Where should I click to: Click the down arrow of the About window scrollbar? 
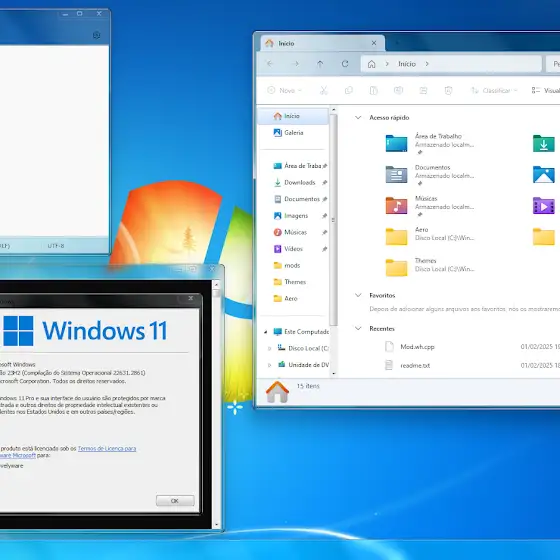tap(216, 525)
